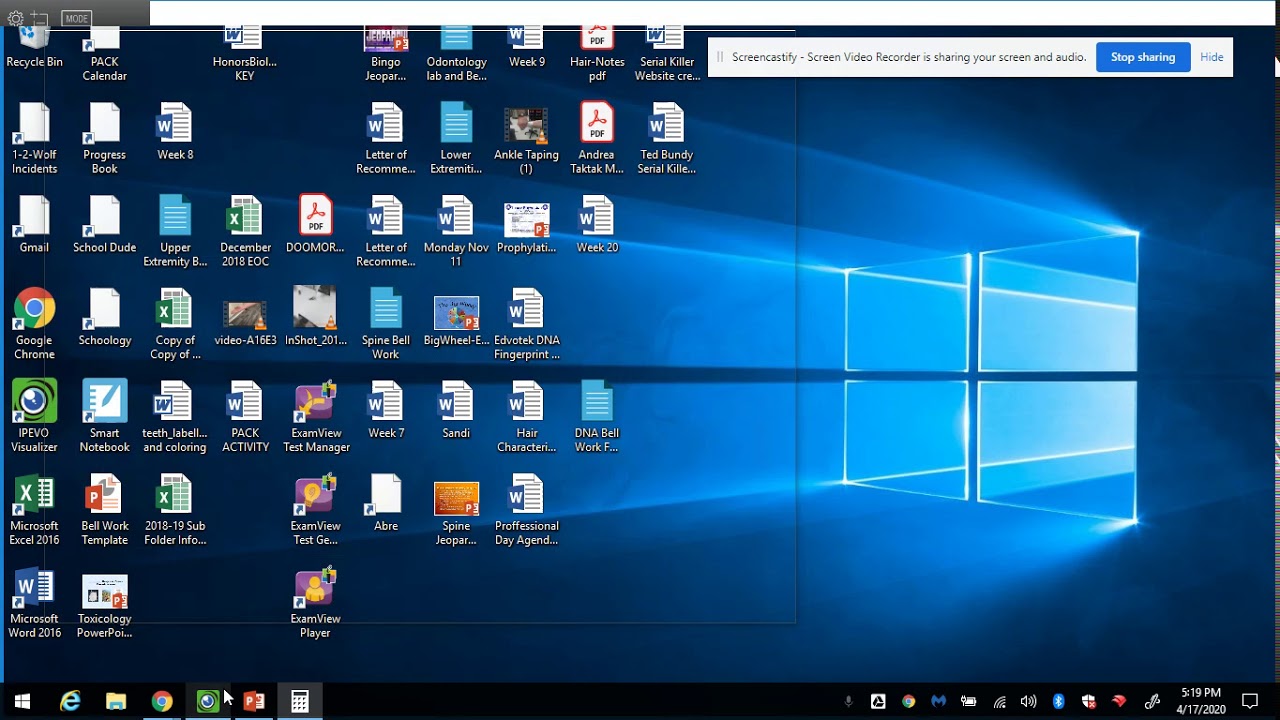This screenshot has height=720, width=1280.
Task: Select the Prophylati... presentation file
Action: point(526,225)
